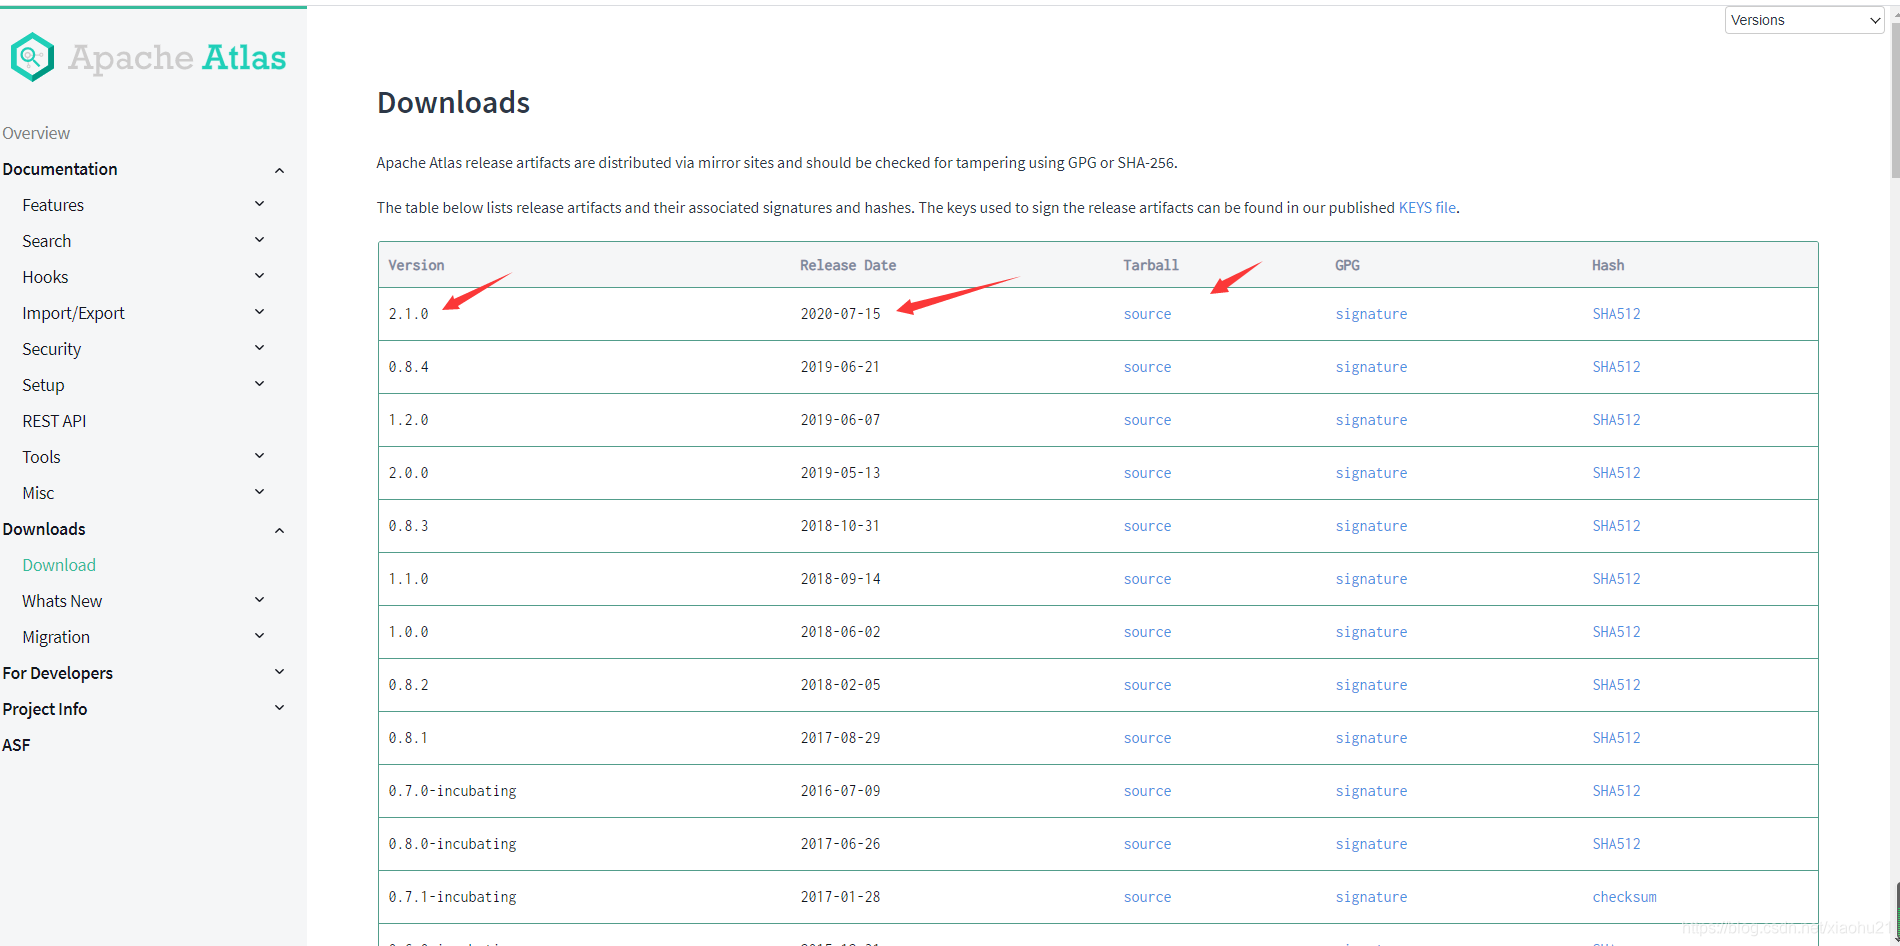Expand the Hooks submenu chevron

pos(259,276)
